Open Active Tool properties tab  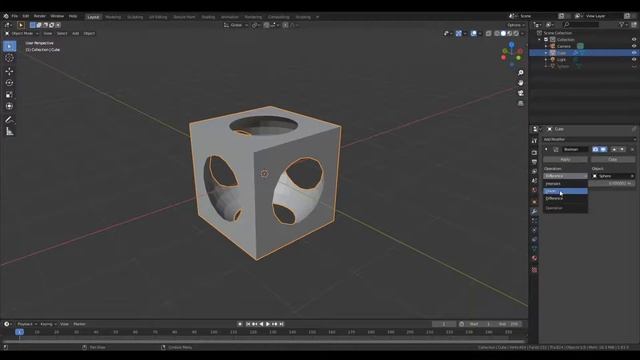pos(534,141)
